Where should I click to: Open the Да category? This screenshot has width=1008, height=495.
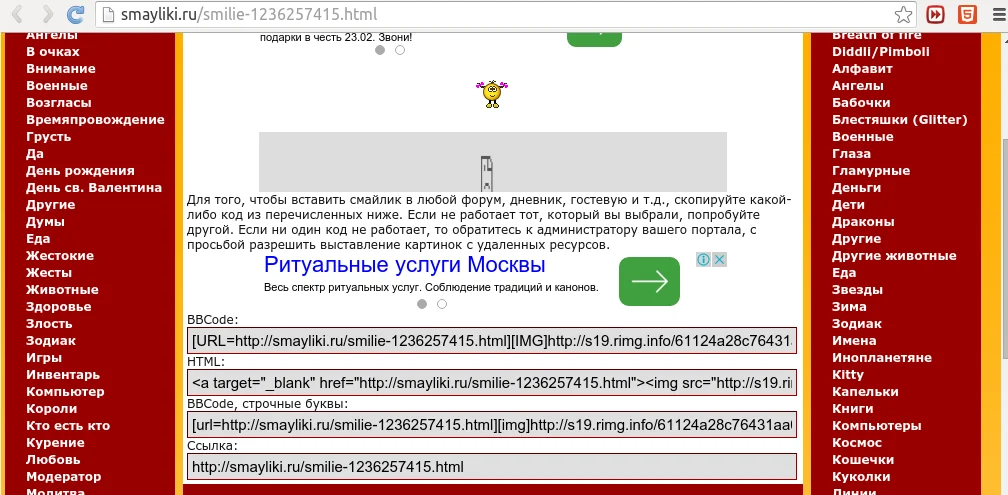35,154
